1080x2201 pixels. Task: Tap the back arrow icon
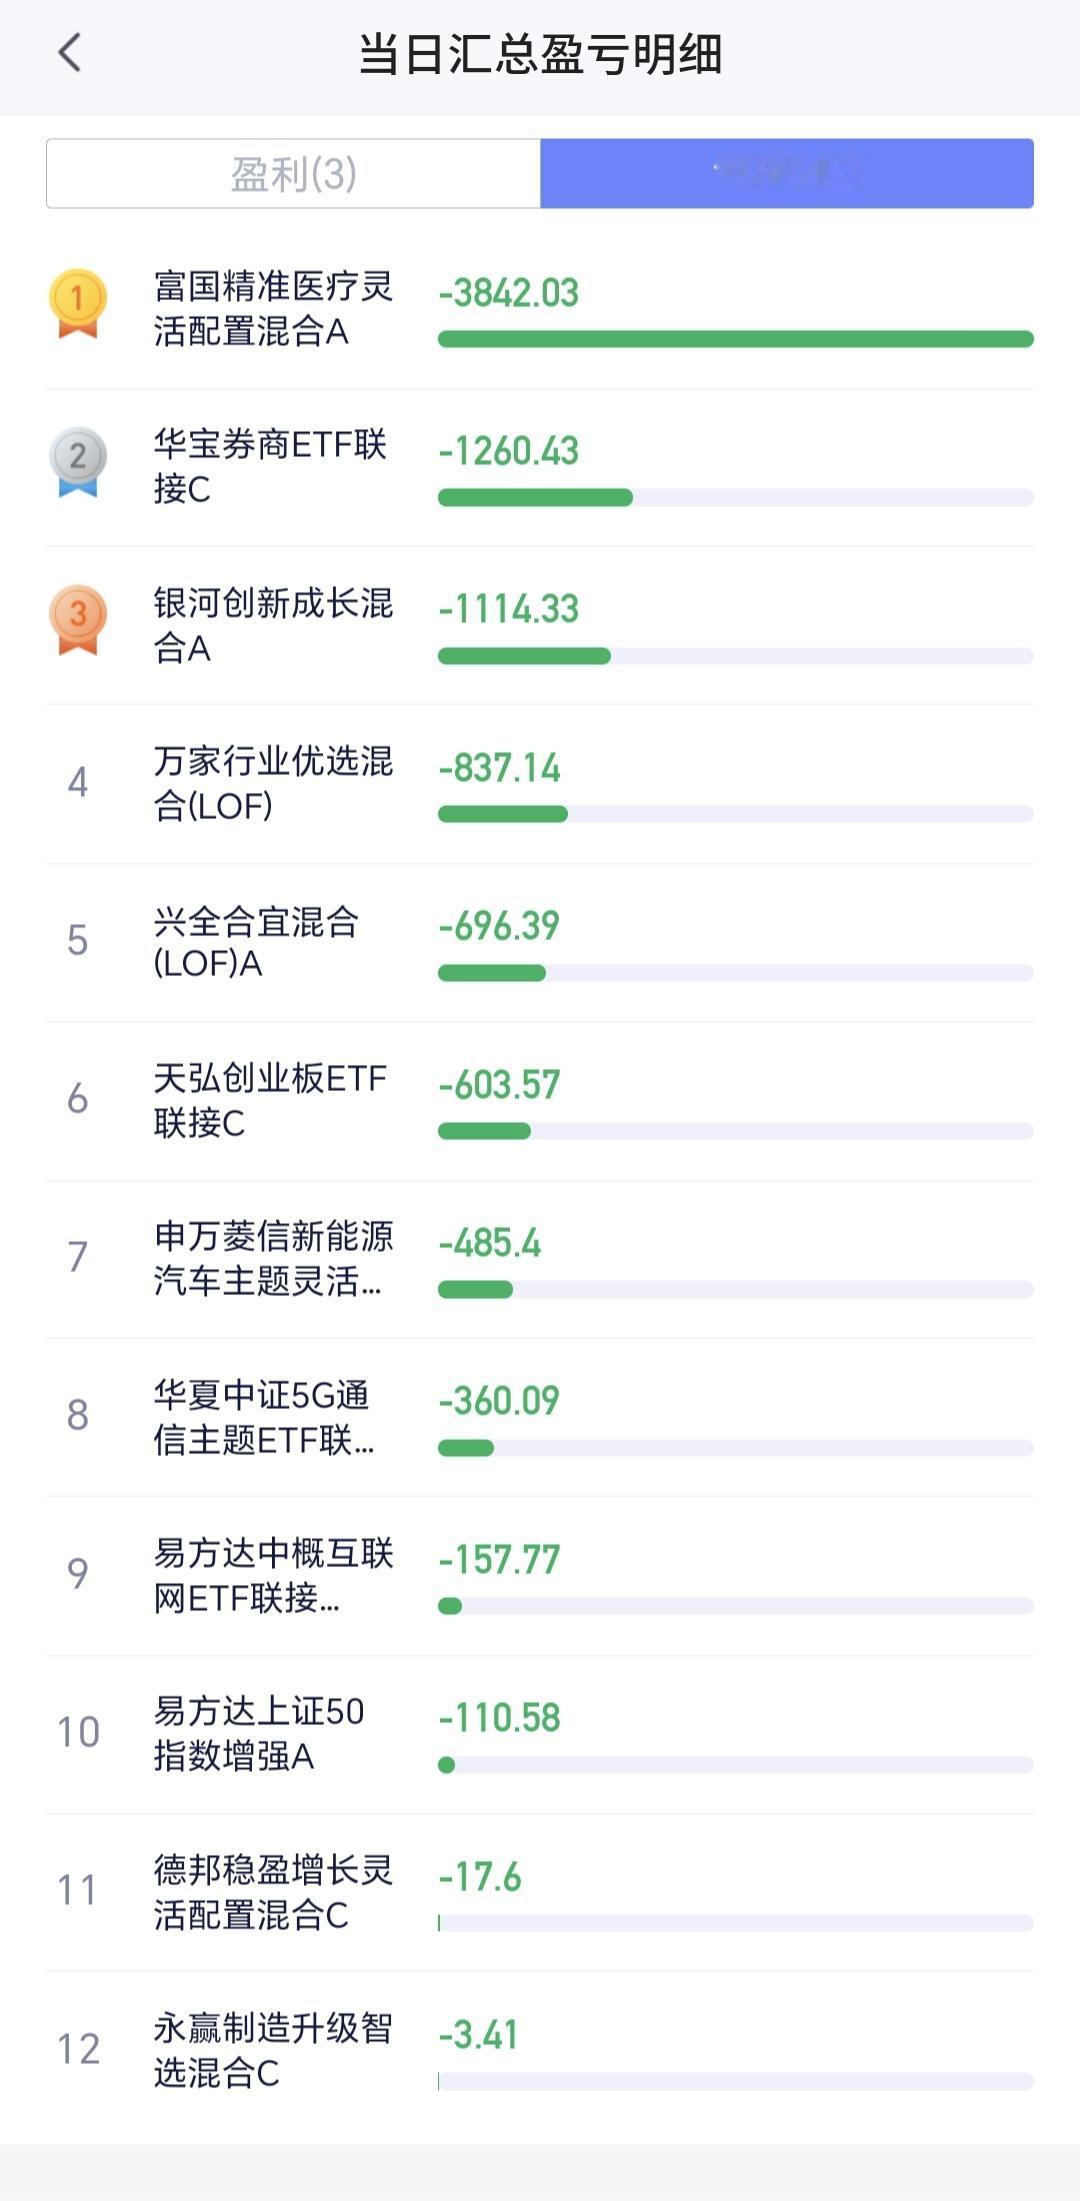tap(69, 53)
